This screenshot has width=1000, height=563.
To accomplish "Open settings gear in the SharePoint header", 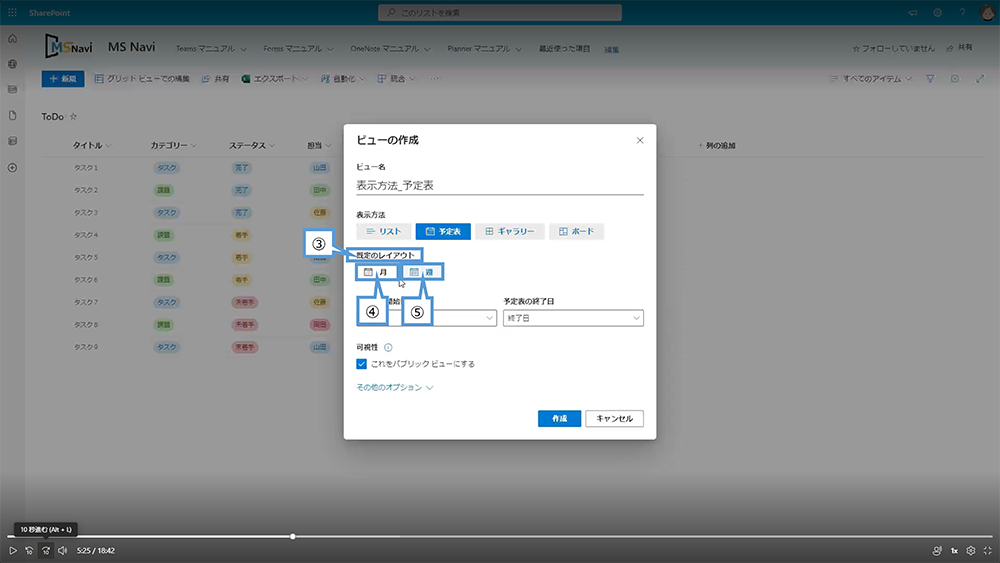I will 938,13.
